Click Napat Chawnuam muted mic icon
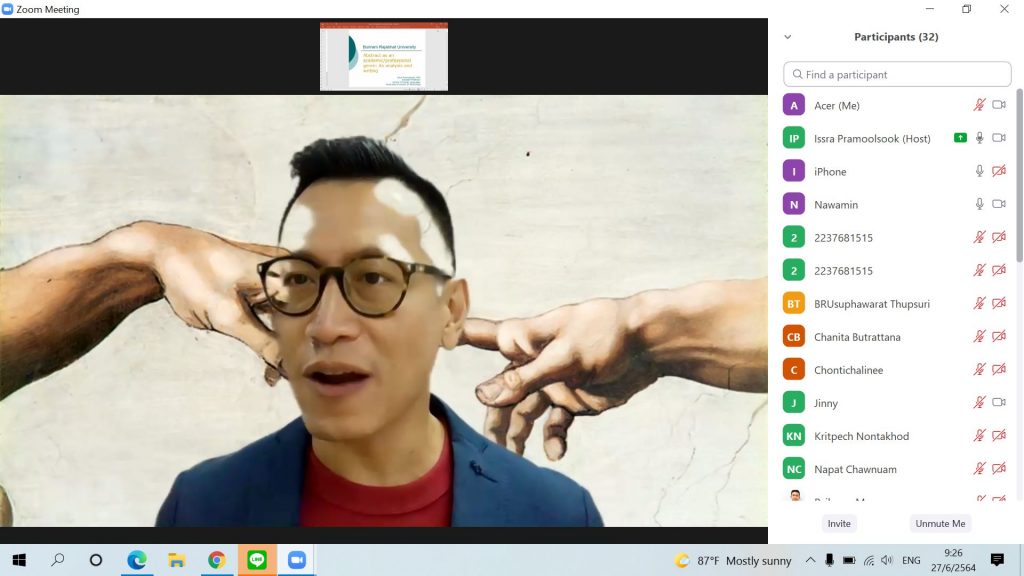1024x576 pixels. (x=979, y=469)
